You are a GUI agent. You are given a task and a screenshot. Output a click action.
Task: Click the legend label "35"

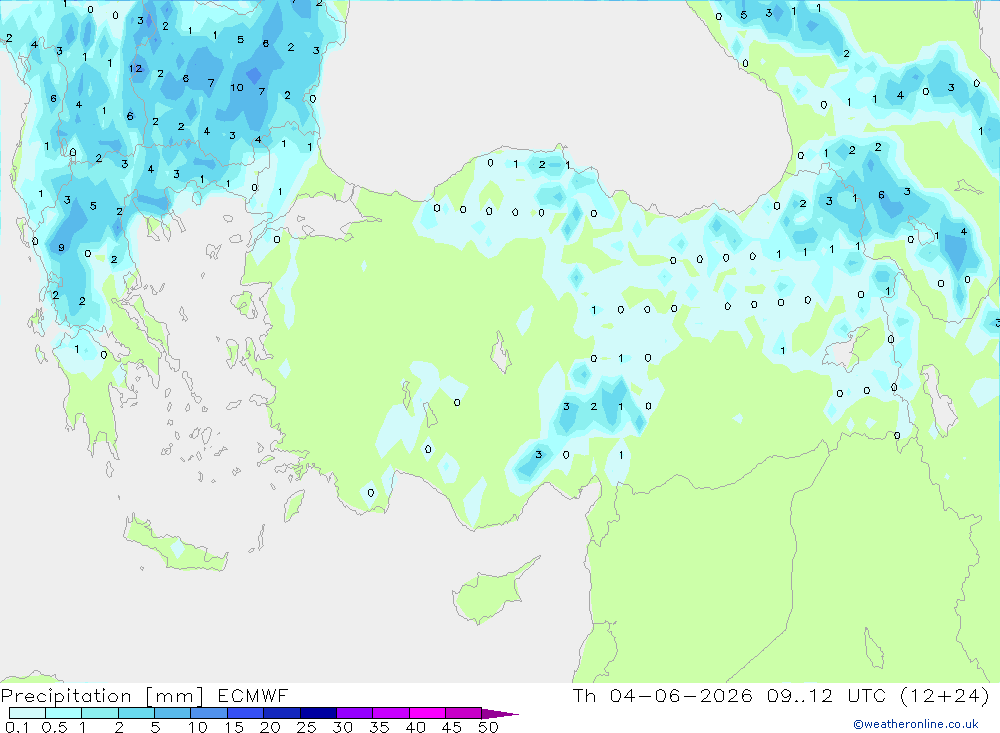coord(379,727)
